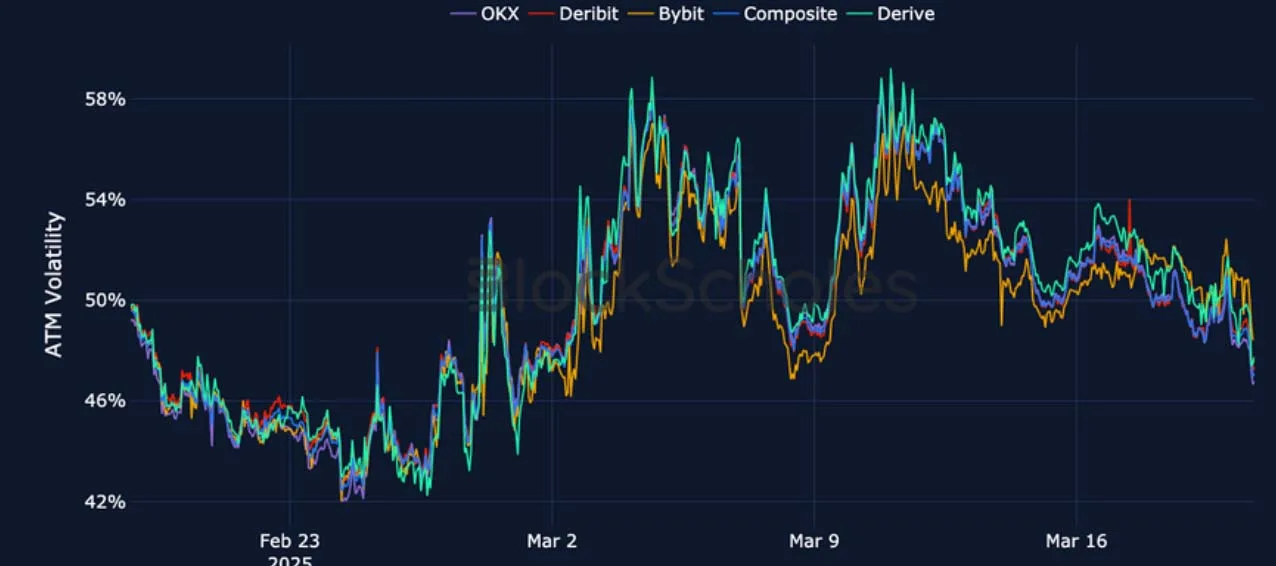Click the ATM Volatility axis title
Screen dimensions: 1276x566
55,284
